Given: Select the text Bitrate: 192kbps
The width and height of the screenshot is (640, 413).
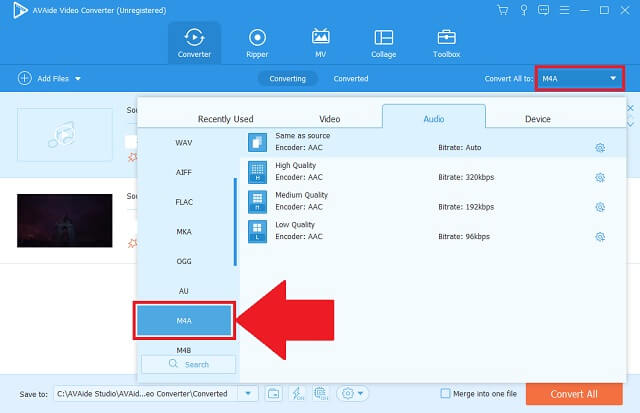Looking at the screenshot, I should pos(466,207).
